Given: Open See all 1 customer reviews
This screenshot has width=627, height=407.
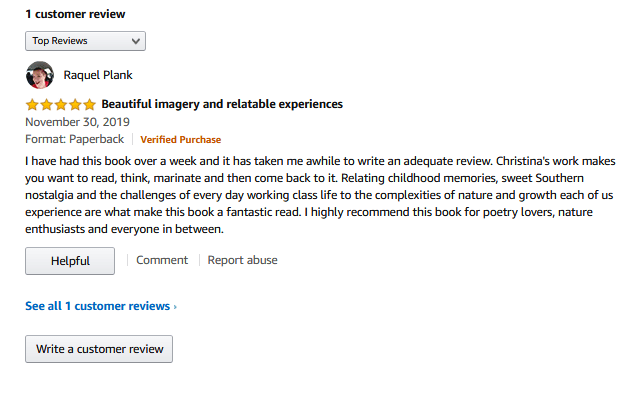Looking at the screenshot, I should point(97,306).
